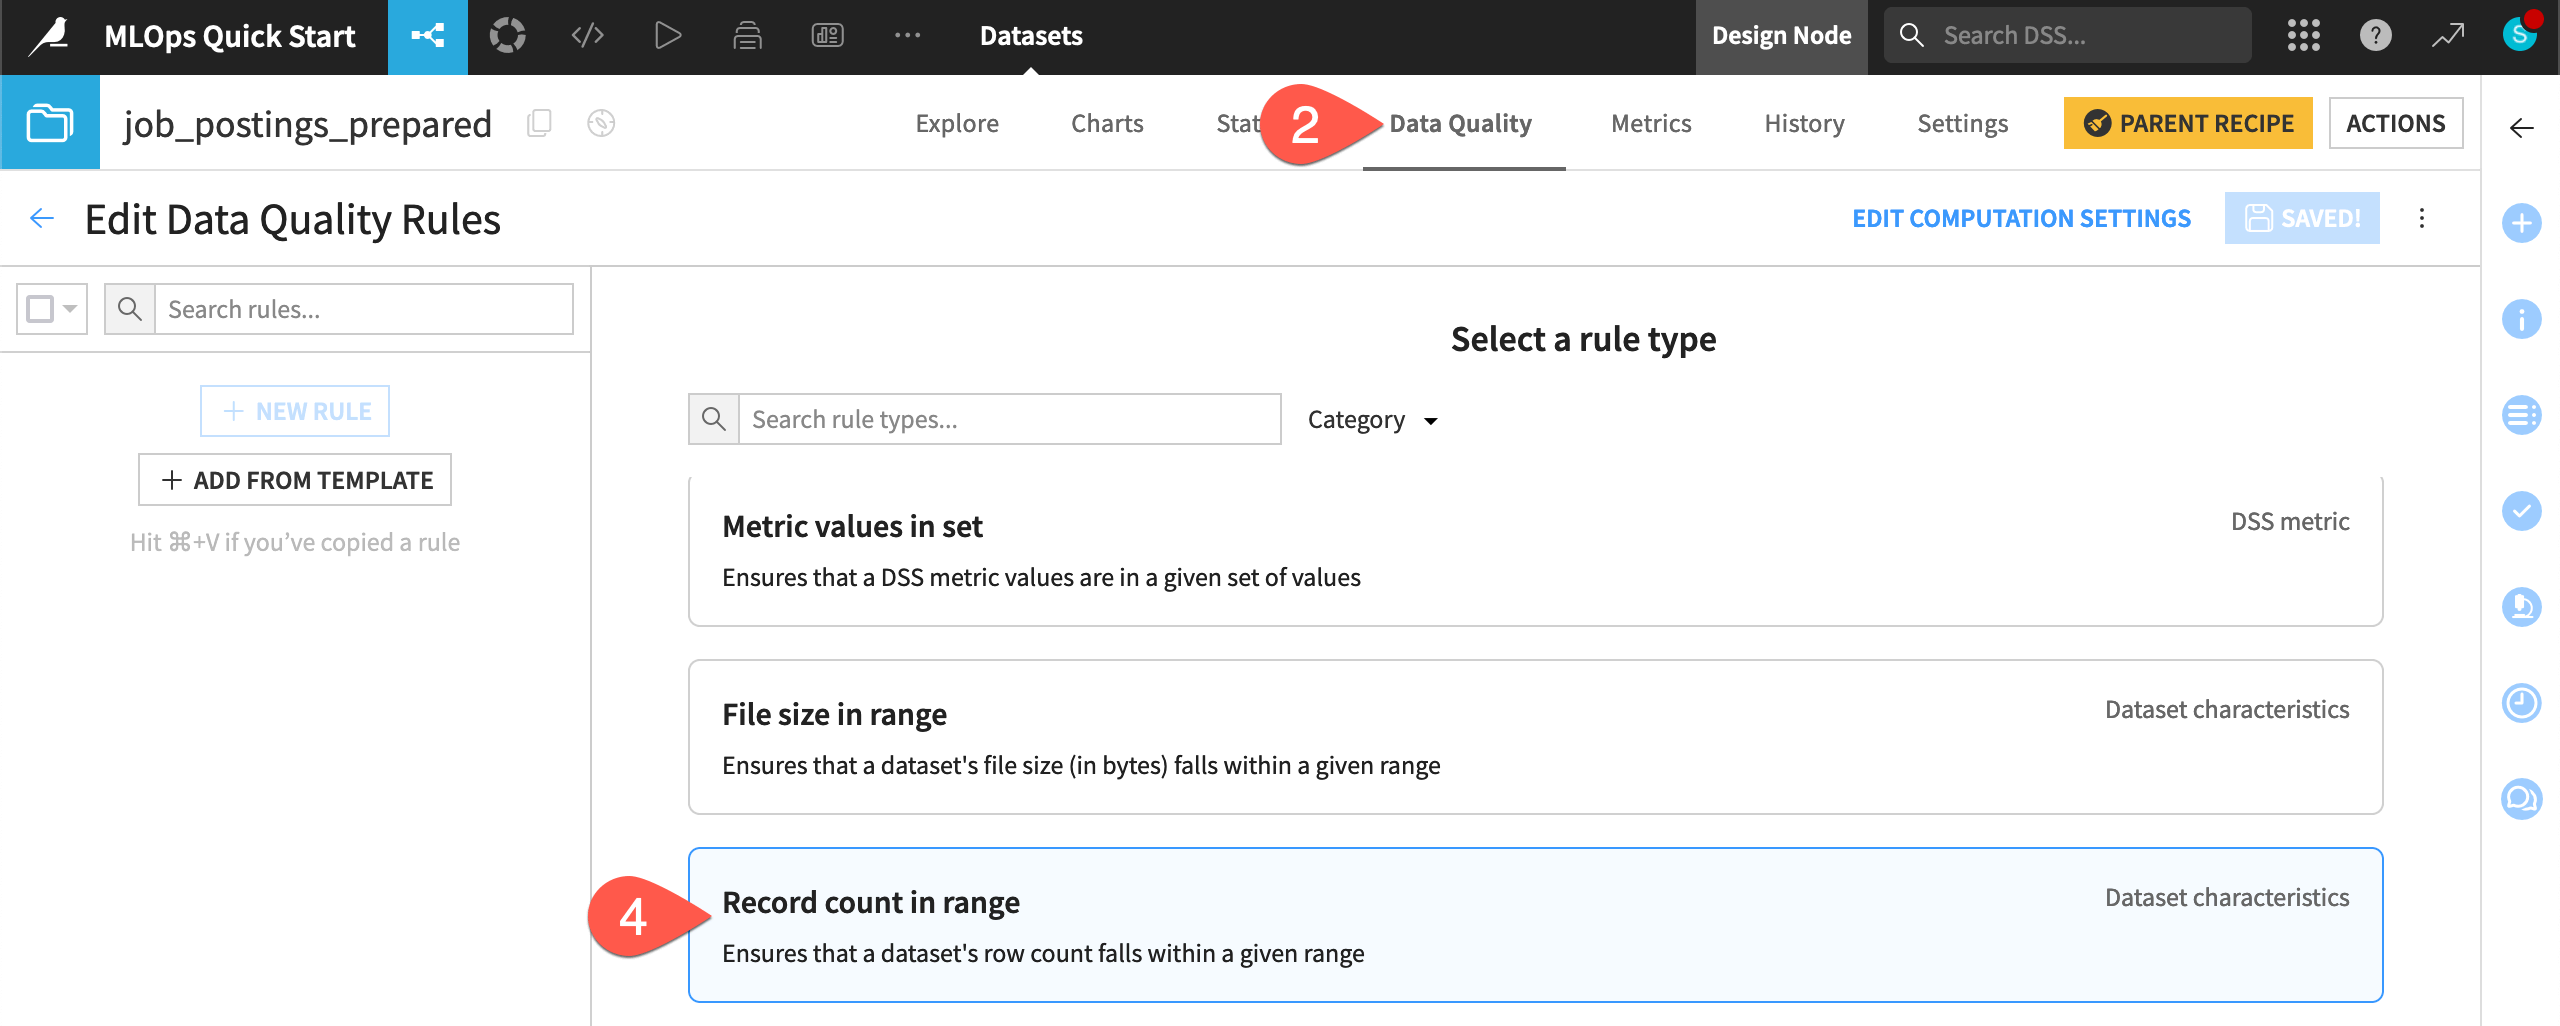This screenshot has width=2560, height=1026.
Task: Open the Discussions icon in the right sidebar
Action: [2522, 799]
